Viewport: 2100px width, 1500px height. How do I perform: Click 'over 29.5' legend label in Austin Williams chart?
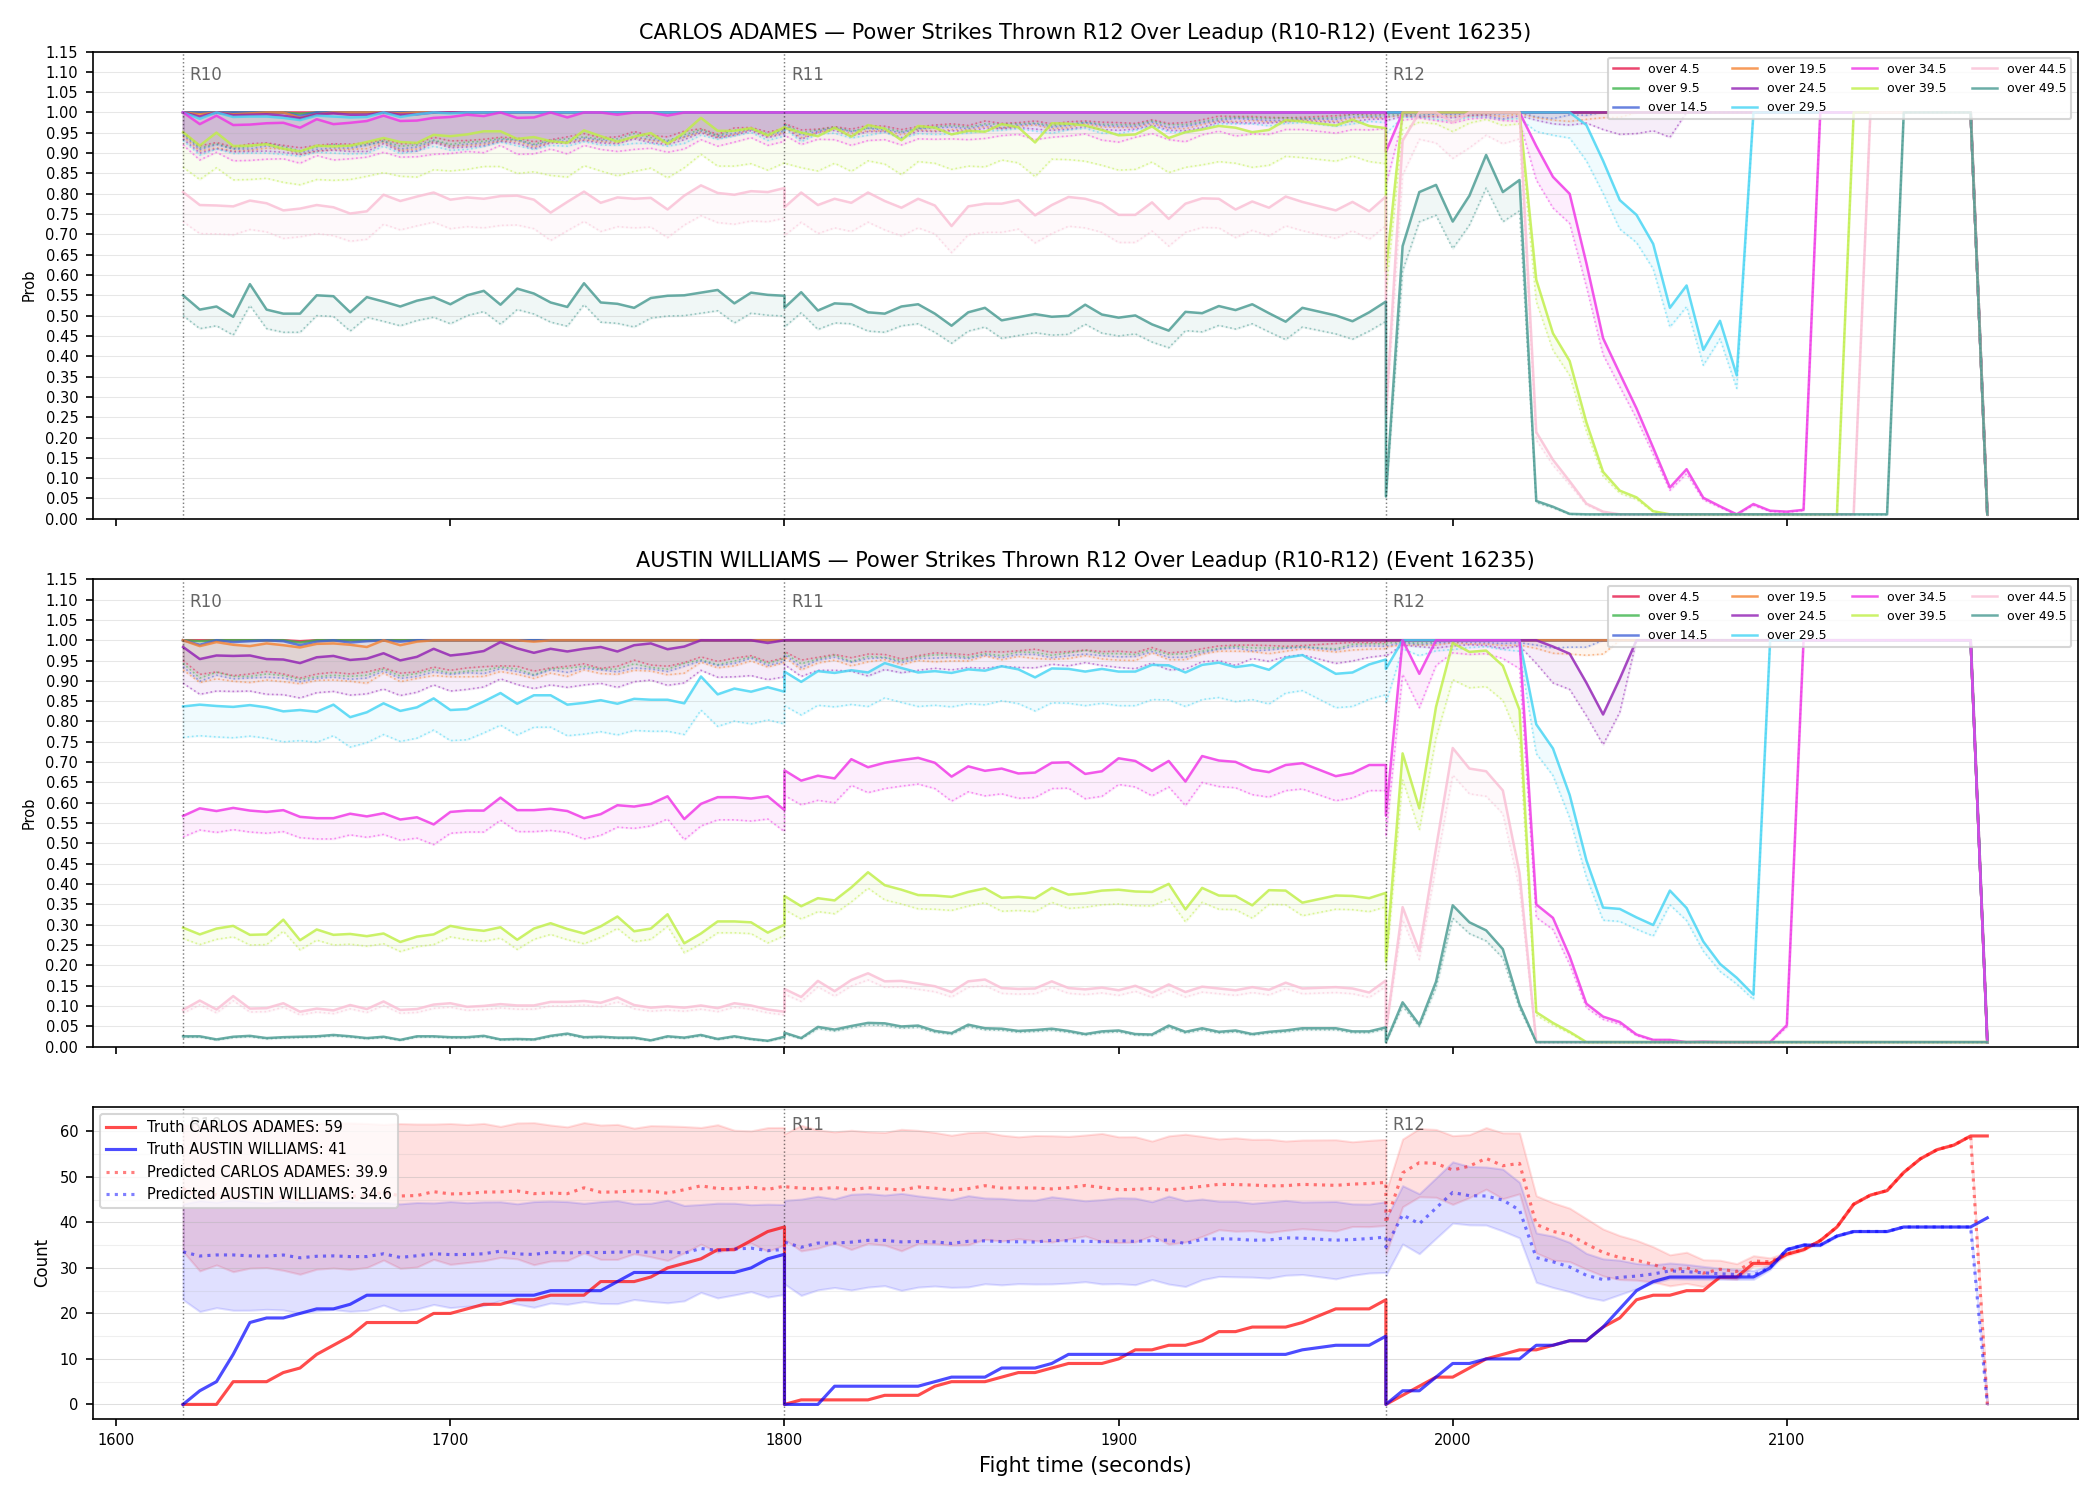point(1796,635)
